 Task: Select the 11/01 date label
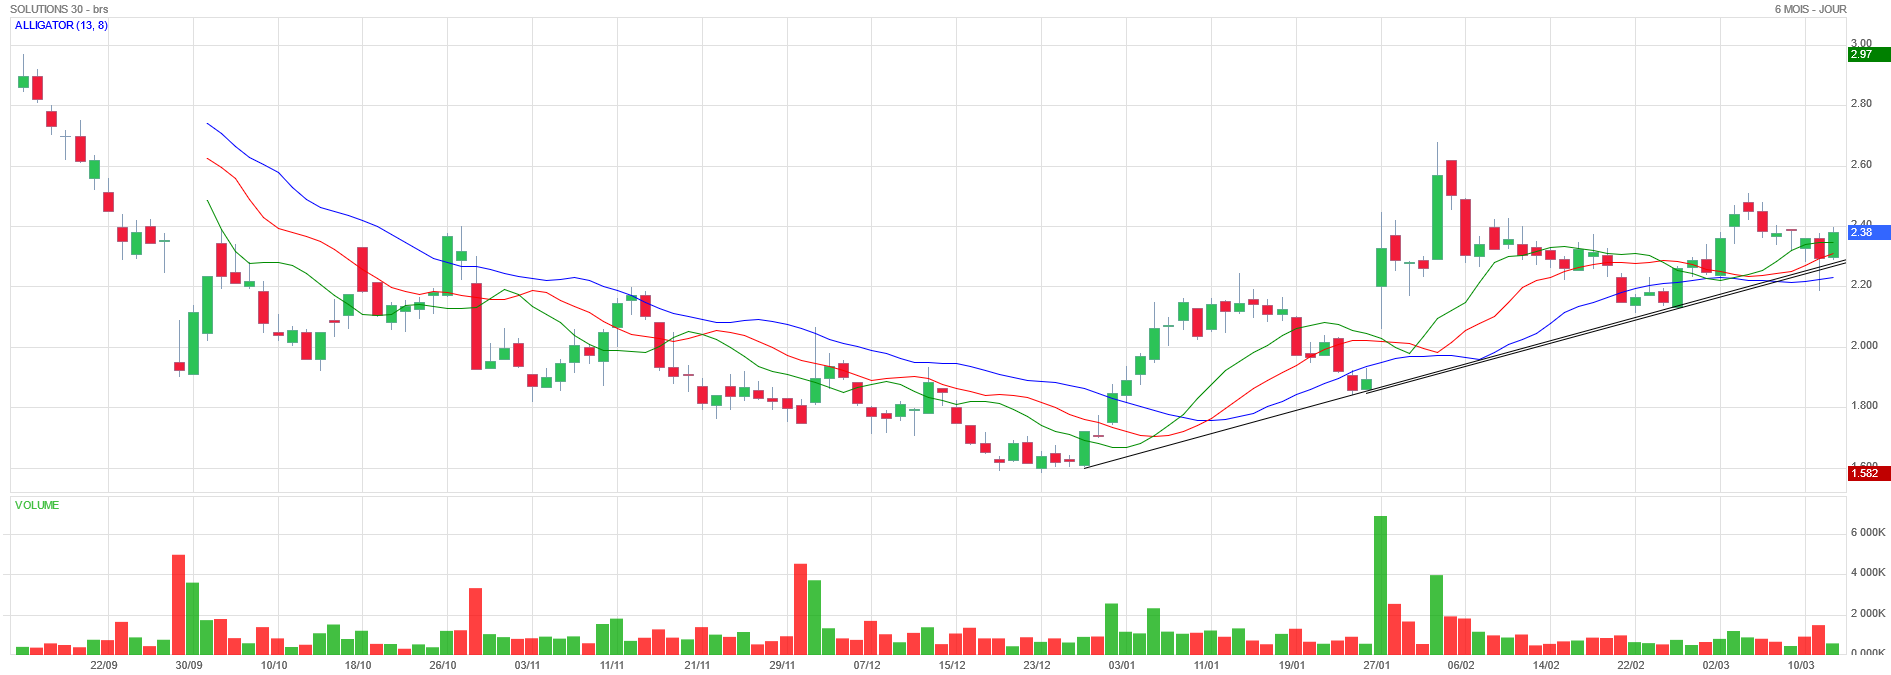[x=1207, y=665]
